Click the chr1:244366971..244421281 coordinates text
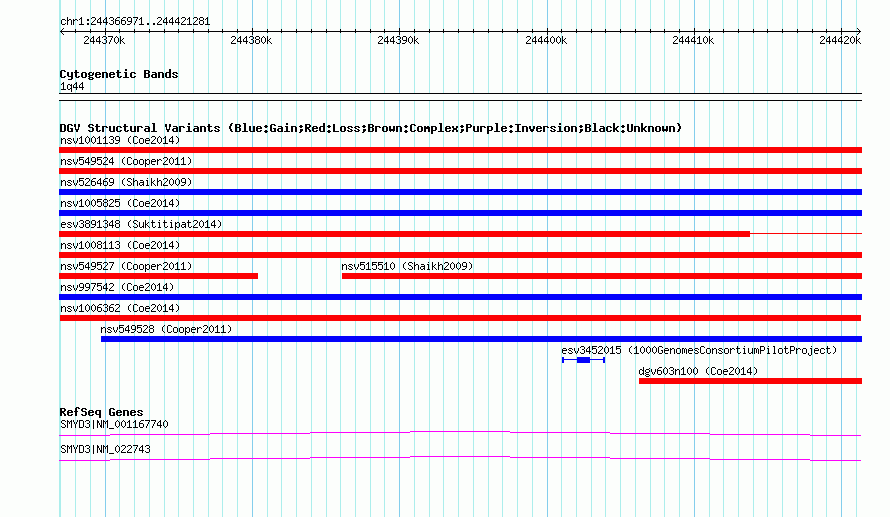The width and height of the screenshot is (890, 517). (135, 22)
